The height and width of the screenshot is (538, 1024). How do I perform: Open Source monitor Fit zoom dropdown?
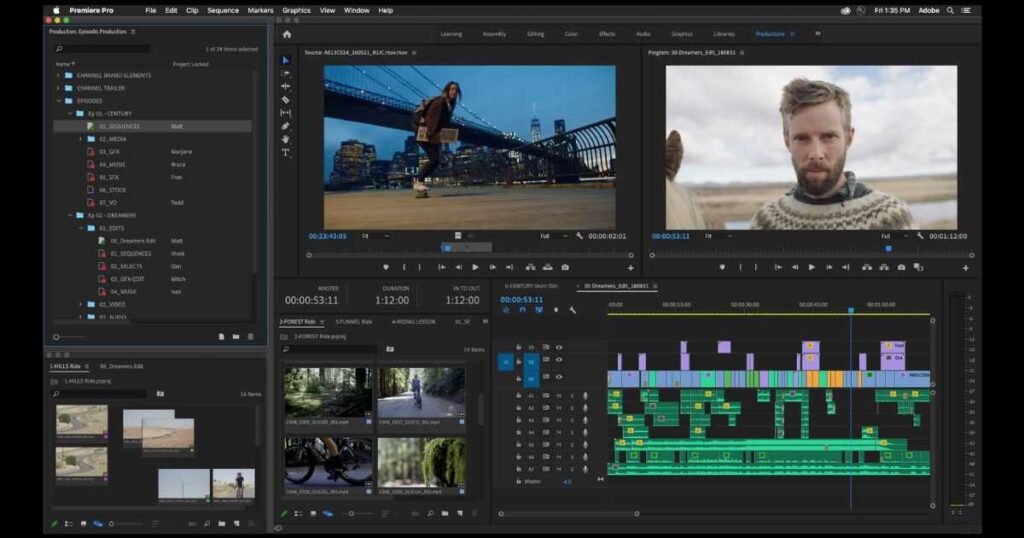click(x=376, y=236)
